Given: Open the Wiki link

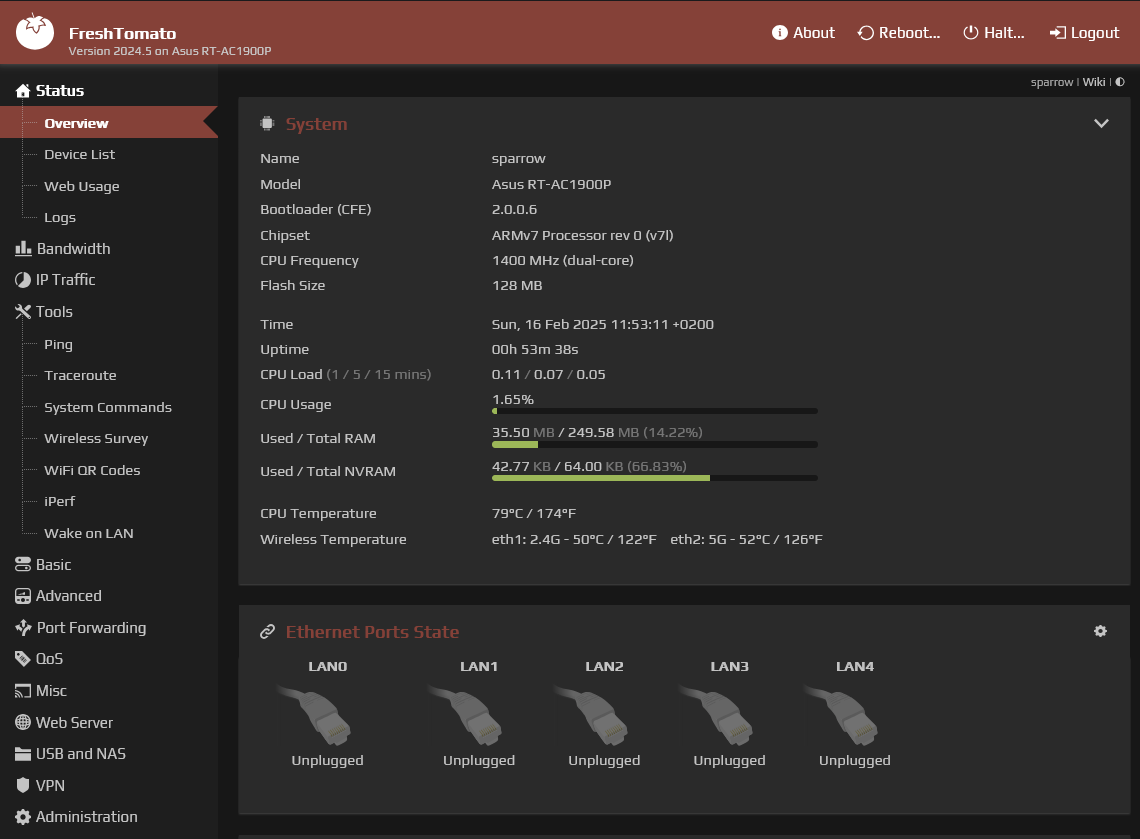Looking at the screenshot, I should click(1093, 82).
